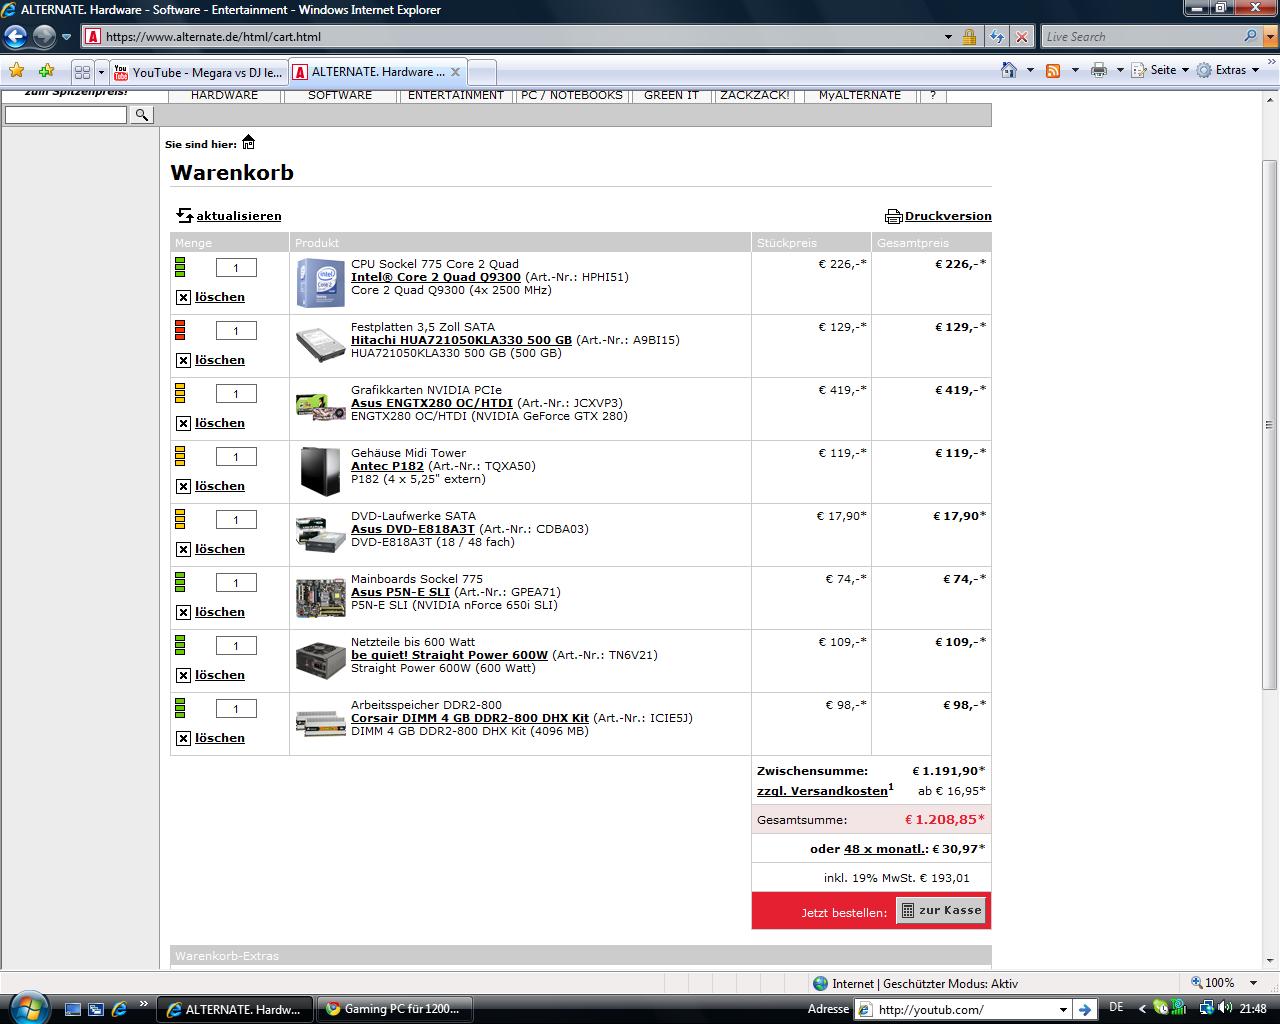Click the Home icon in command bar
Viewport: 1280px width, 1024px height.
1010,70
